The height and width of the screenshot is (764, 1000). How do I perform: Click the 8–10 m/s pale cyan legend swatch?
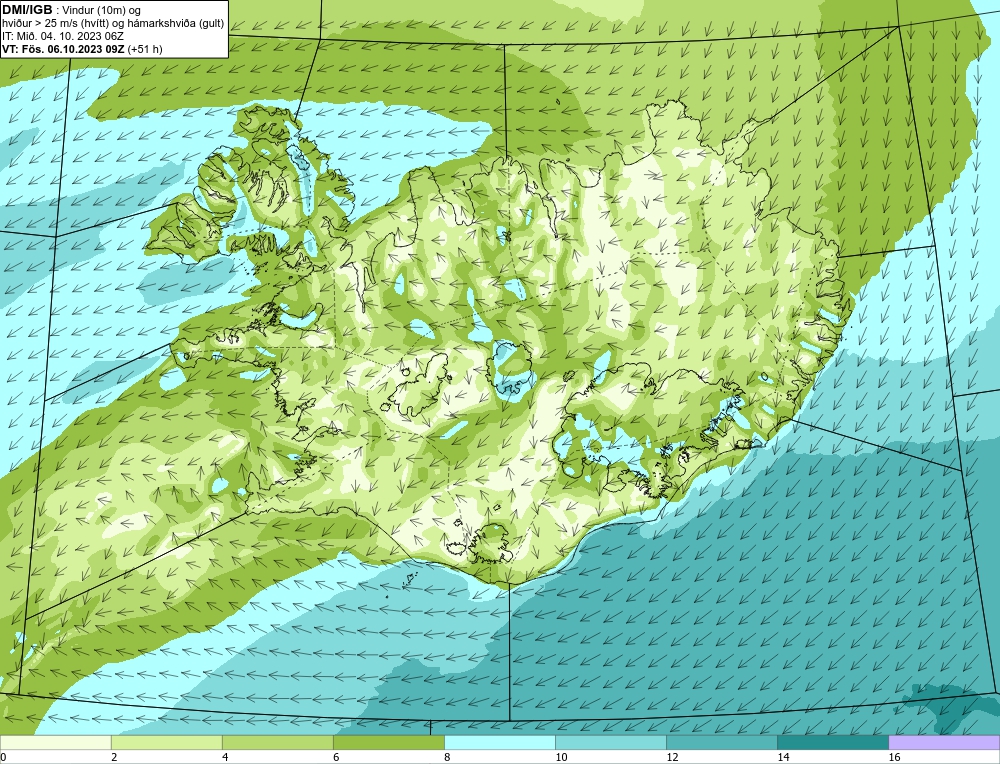coord(499,742)
